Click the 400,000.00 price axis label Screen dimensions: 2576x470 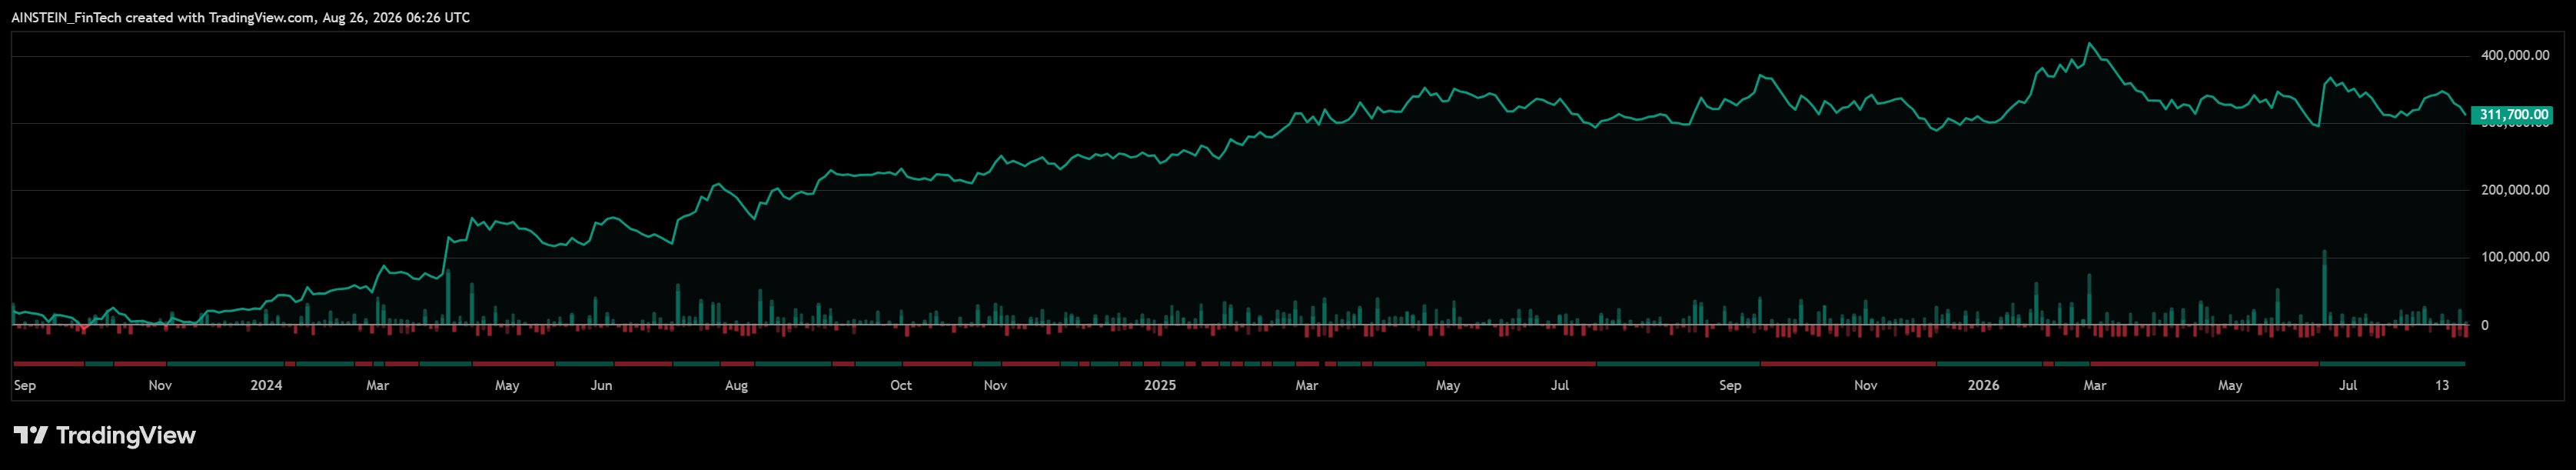click(x=2515, y=56)
